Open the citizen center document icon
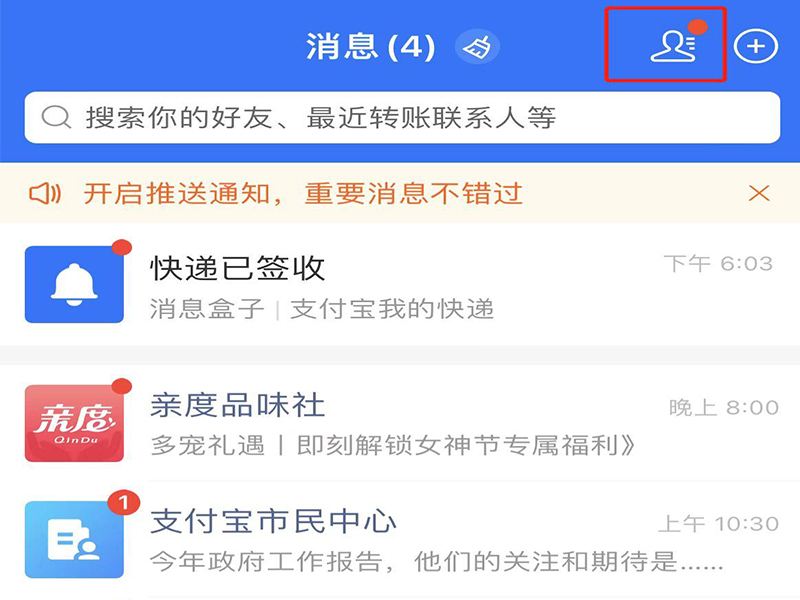Image resolution: width=800 pixels, height=600 pixels. pos(74,540)
